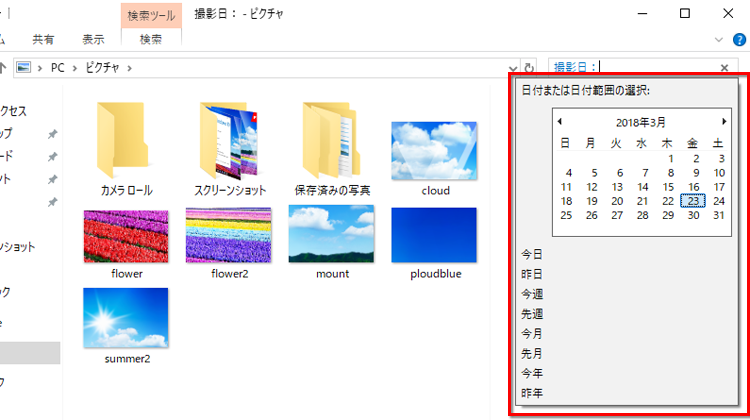Pick March 23 in the calendar

pyautogui.click(x=693, y=201)
